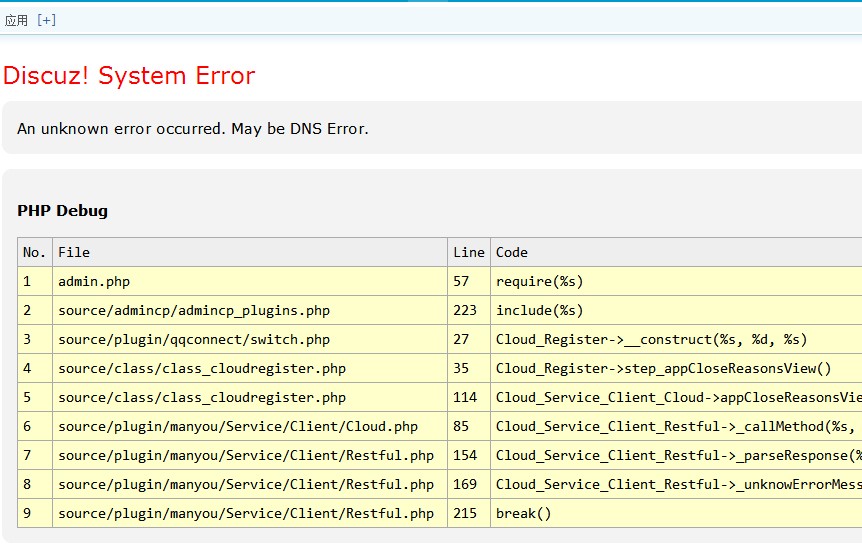Open the 应用 bookmark item
Viewport: 862px width, 550px height.
coord(16,20)
